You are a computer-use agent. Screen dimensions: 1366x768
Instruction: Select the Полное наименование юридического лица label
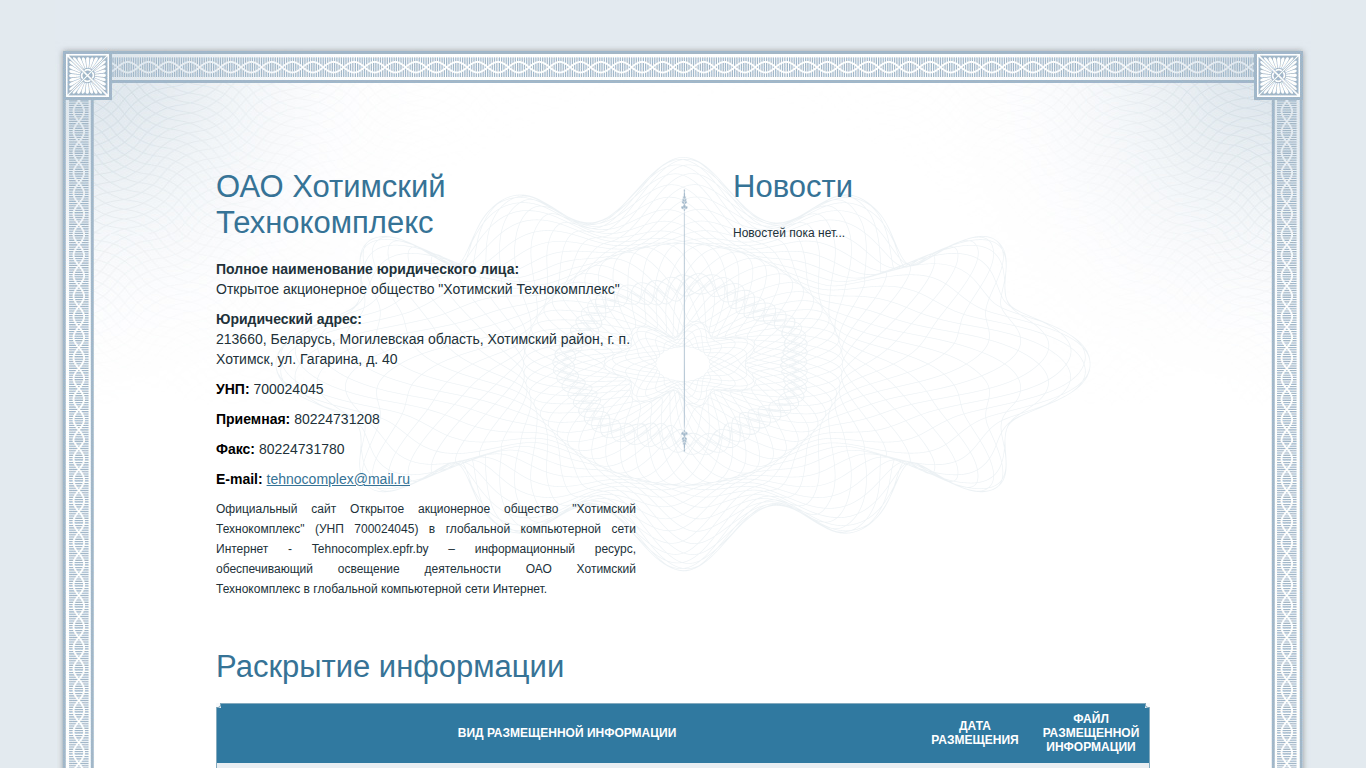[368, 269]
